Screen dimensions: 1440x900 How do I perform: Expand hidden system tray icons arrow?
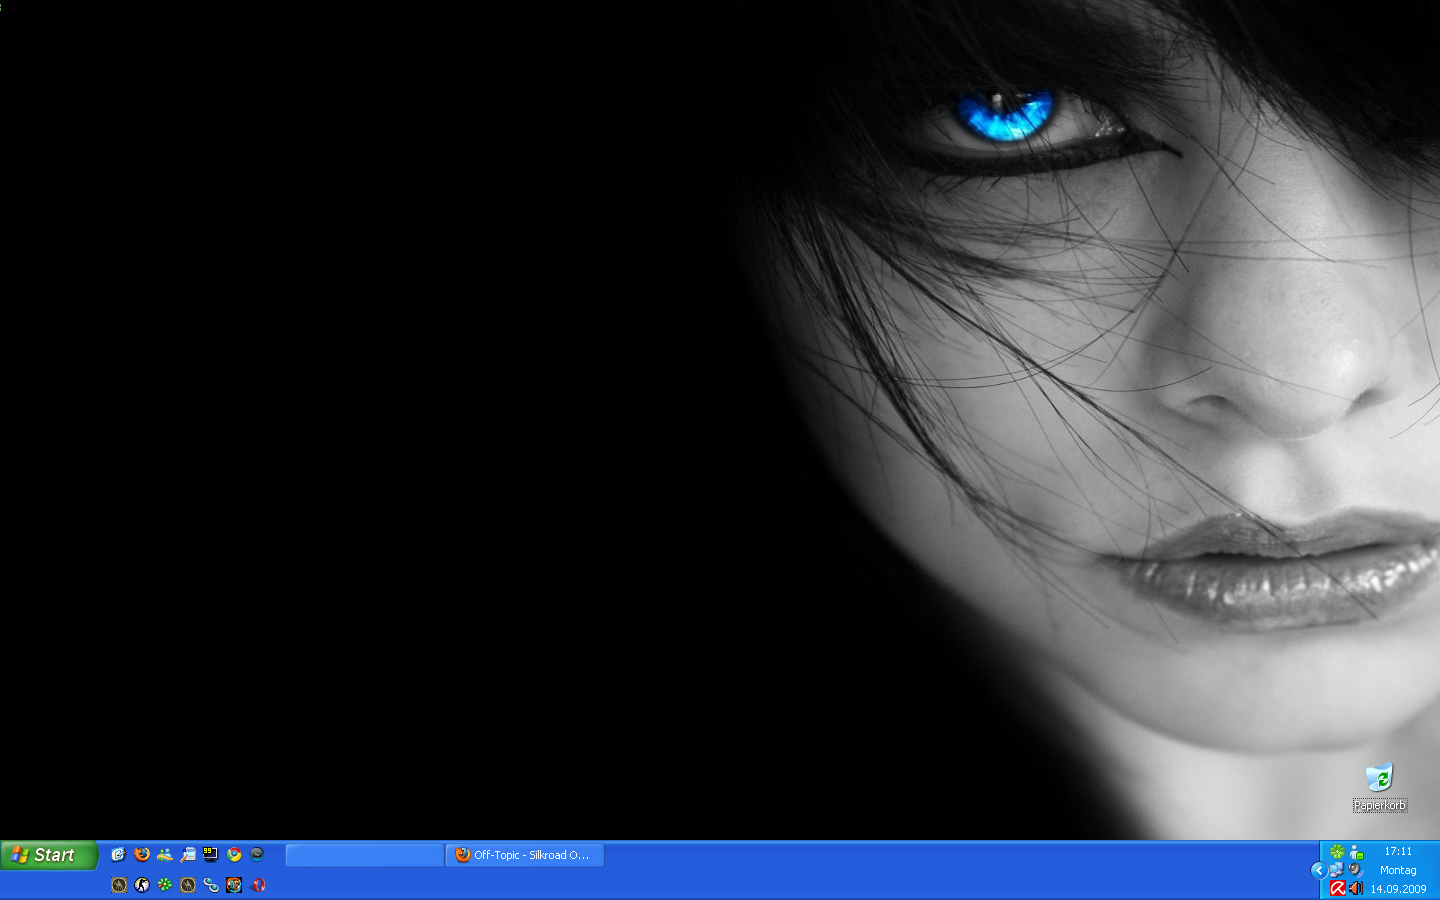tap(1318, 870)
